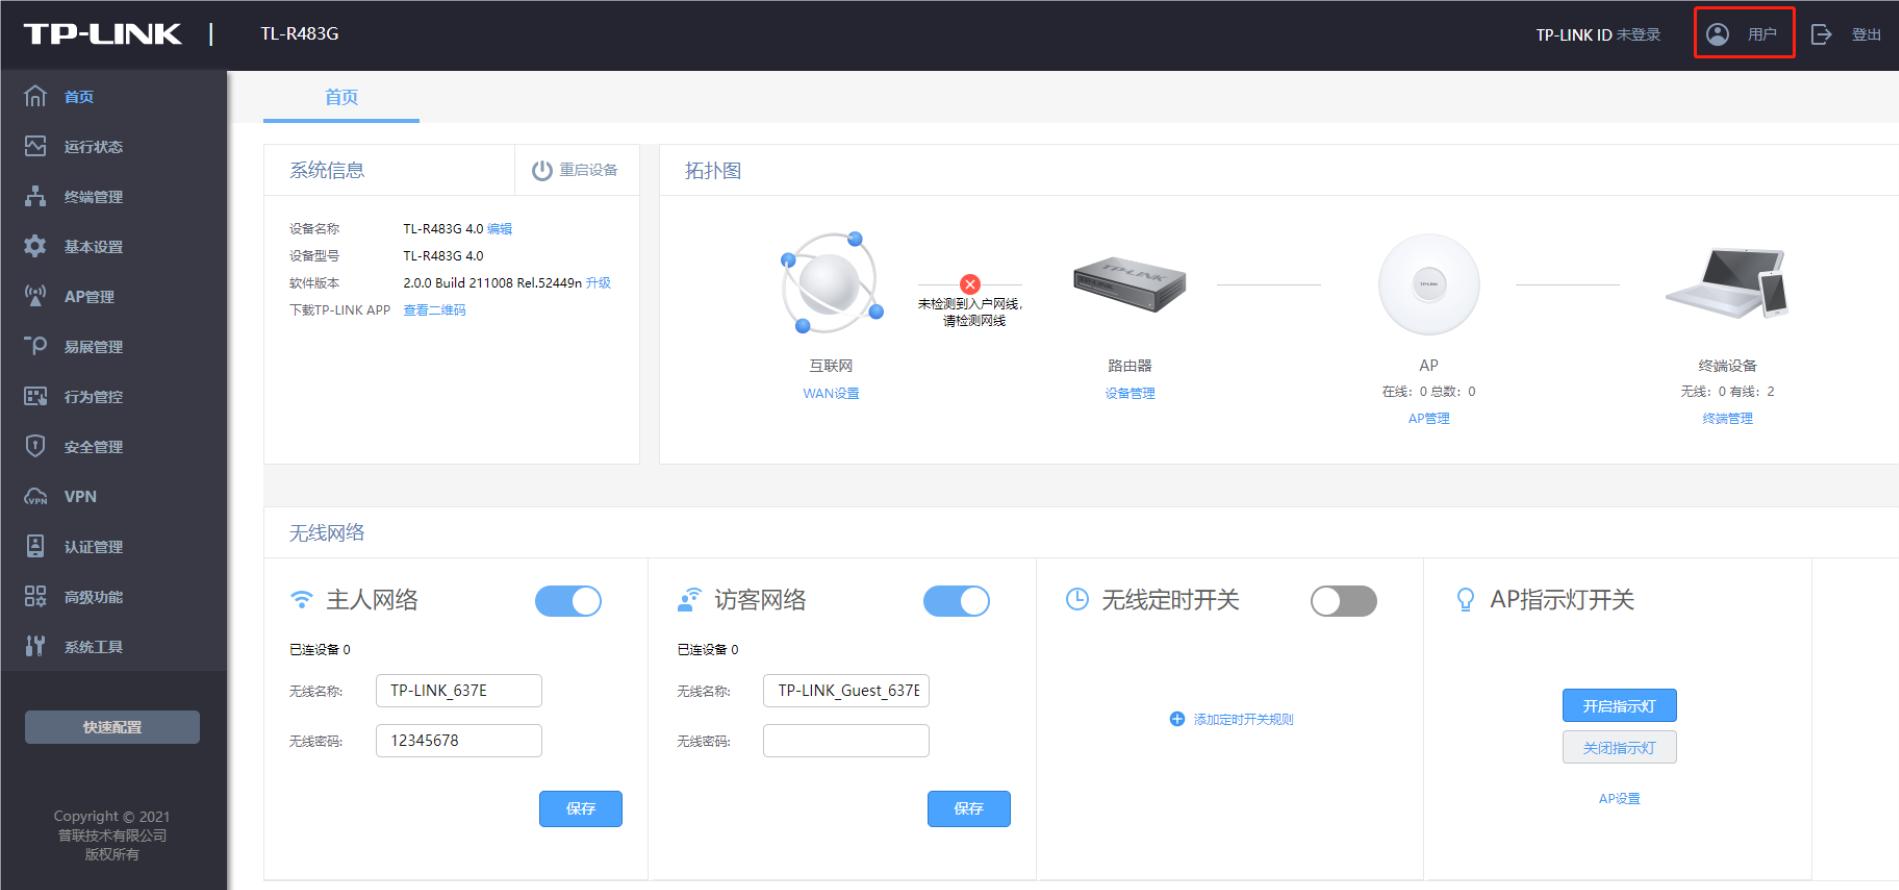Click the light bulb icon beside AP指示灯开关
1899x890 pixels.
pos(1465,599)
